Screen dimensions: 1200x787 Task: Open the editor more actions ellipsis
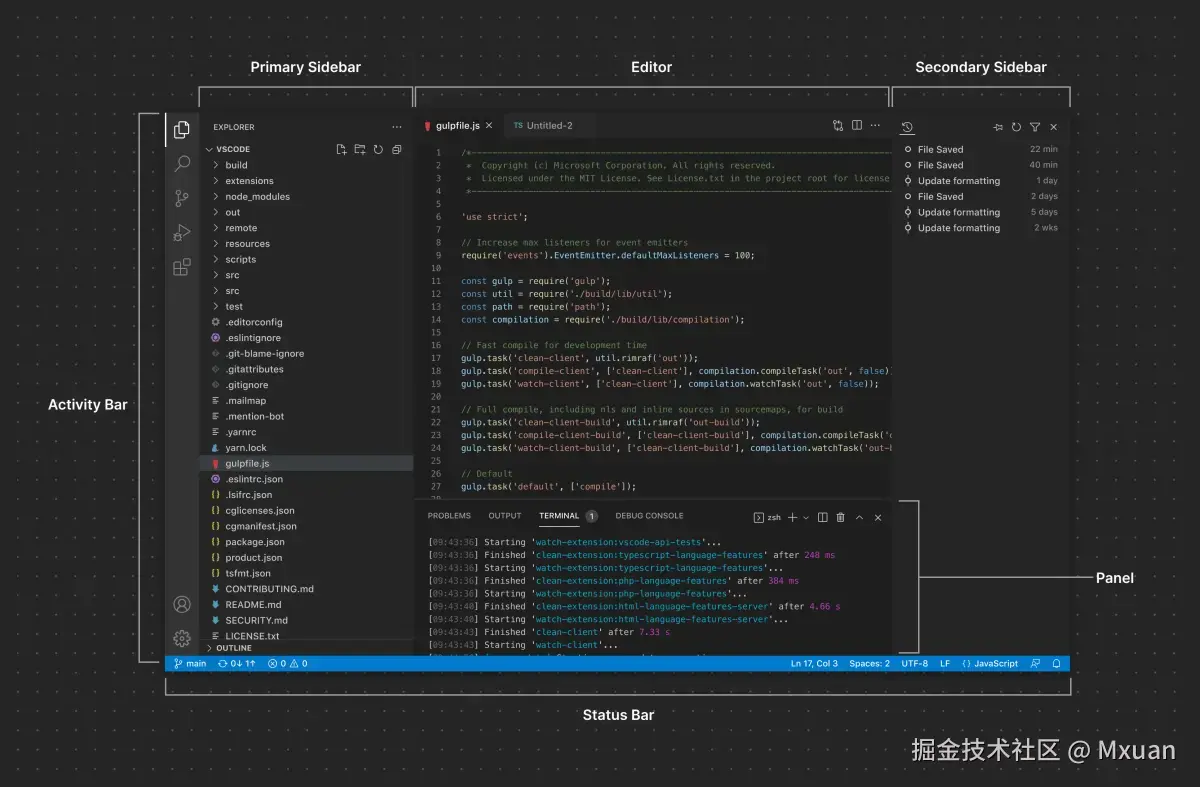[x=875, y=126]
